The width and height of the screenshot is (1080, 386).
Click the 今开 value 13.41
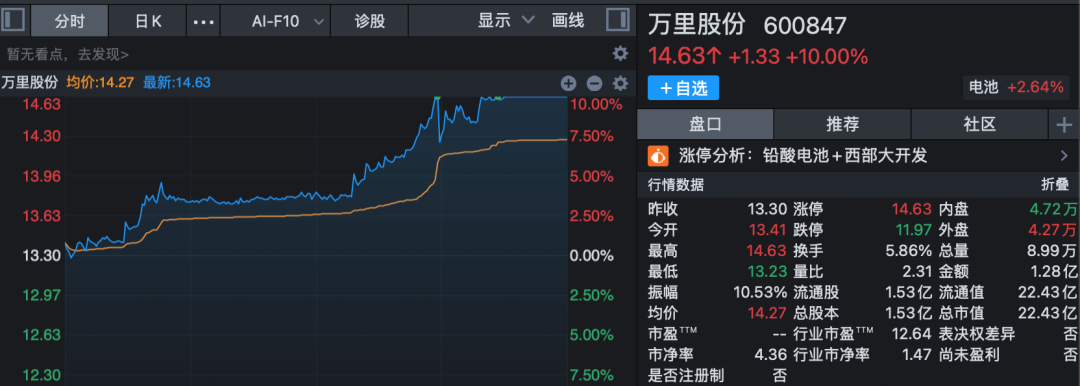pyautogui.click(x=767, y=230)
